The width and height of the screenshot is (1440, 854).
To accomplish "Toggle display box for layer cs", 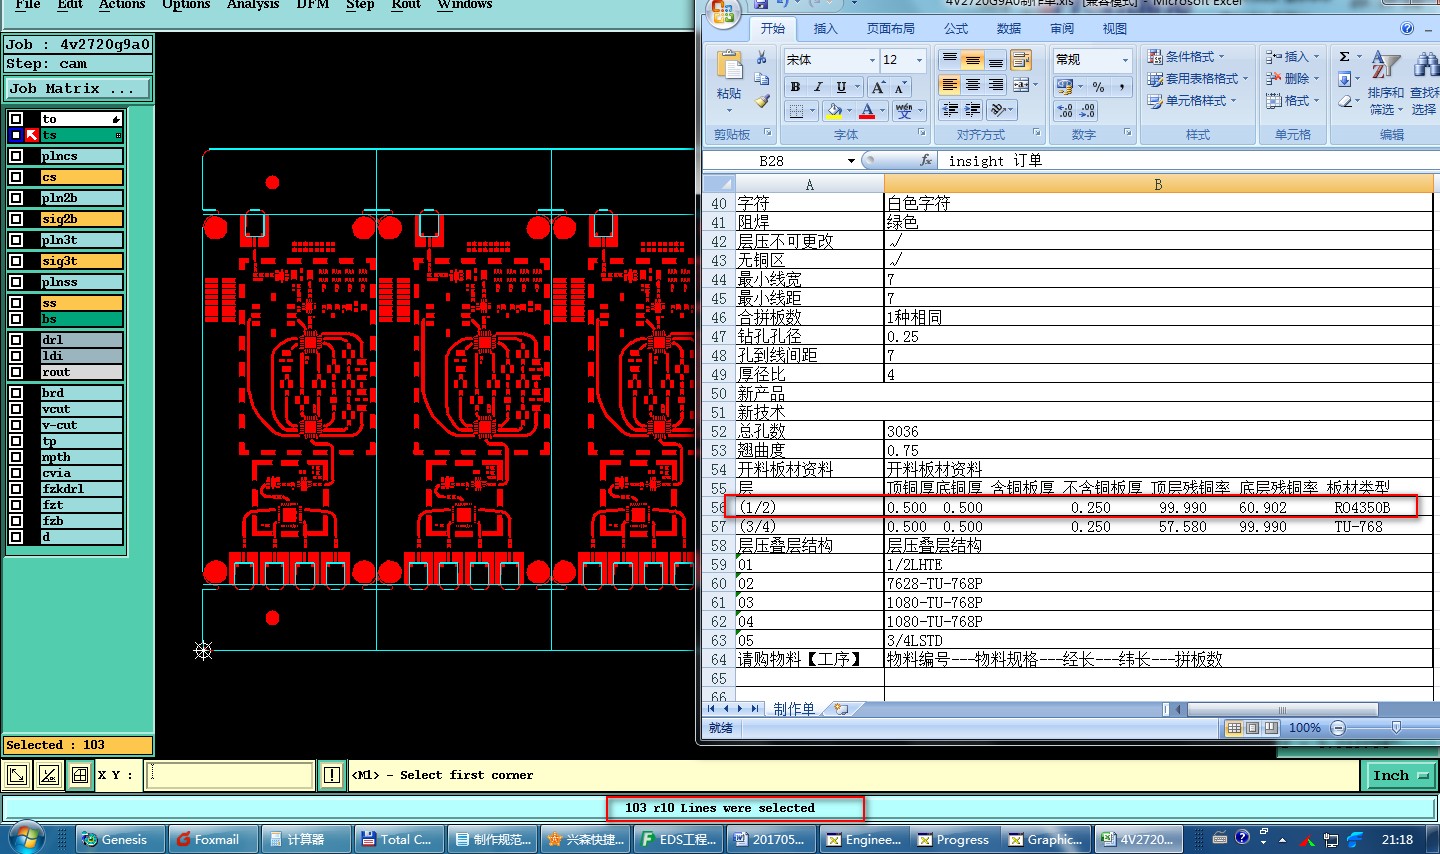I will point(16,177).
